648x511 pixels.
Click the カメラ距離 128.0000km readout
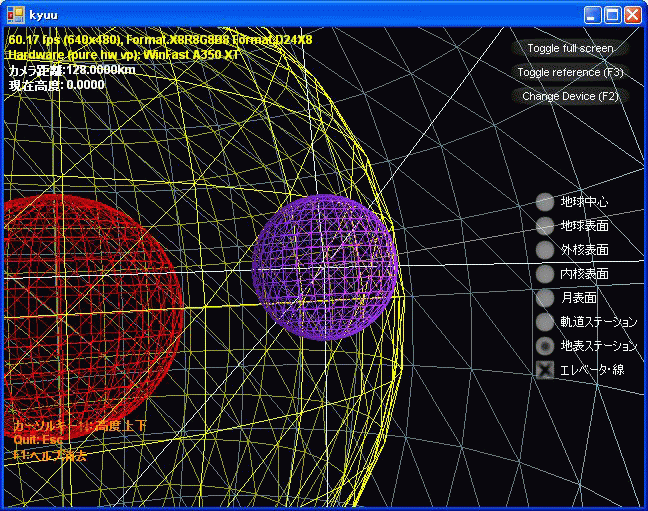(x=71, y=71)
